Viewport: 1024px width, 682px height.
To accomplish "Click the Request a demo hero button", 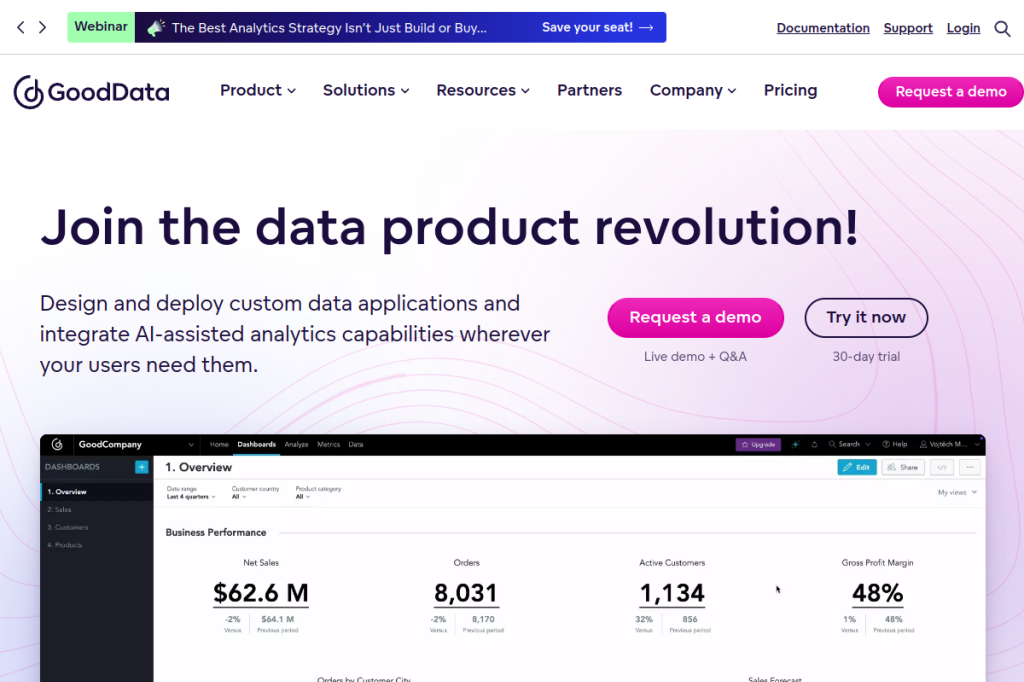I will point(696,317).
